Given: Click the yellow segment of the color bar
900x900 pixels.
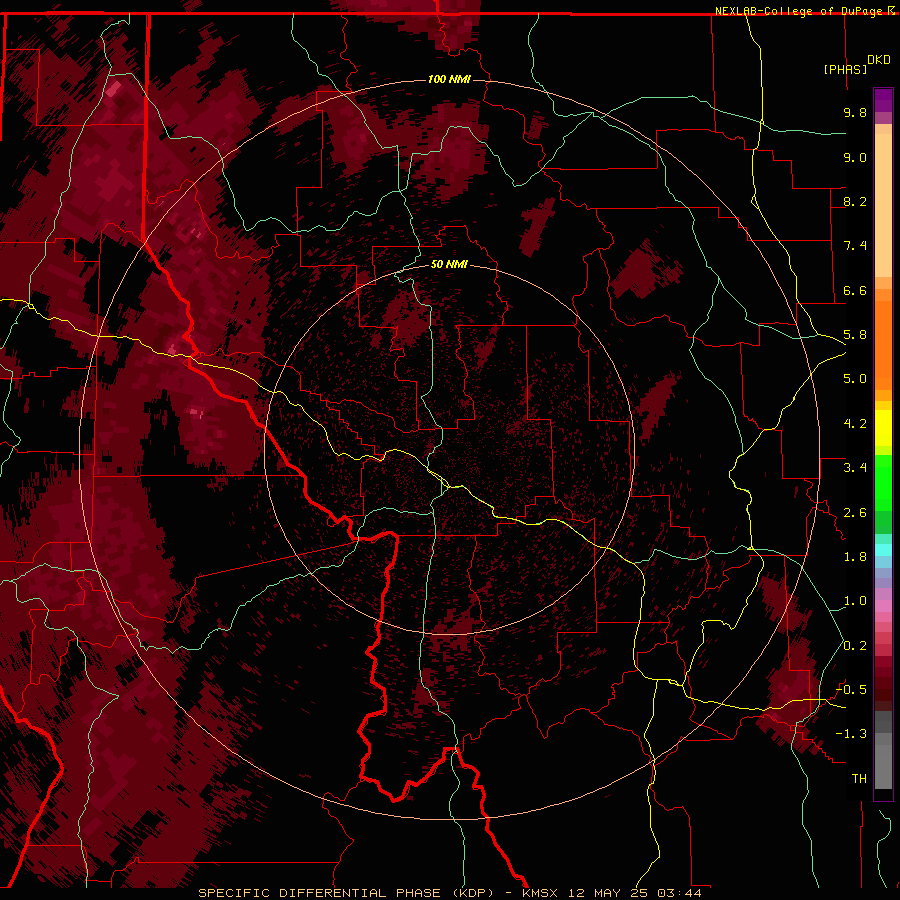Looking at the screenshot, I should coord(883,428).
